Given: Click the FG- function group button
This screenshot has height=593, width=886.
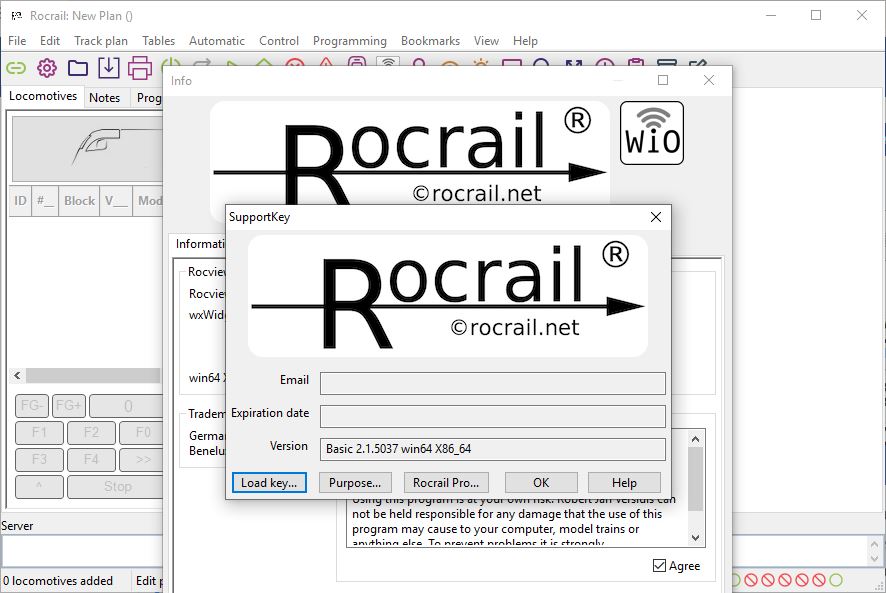Looking at the screenshot, I should (32, 406).
